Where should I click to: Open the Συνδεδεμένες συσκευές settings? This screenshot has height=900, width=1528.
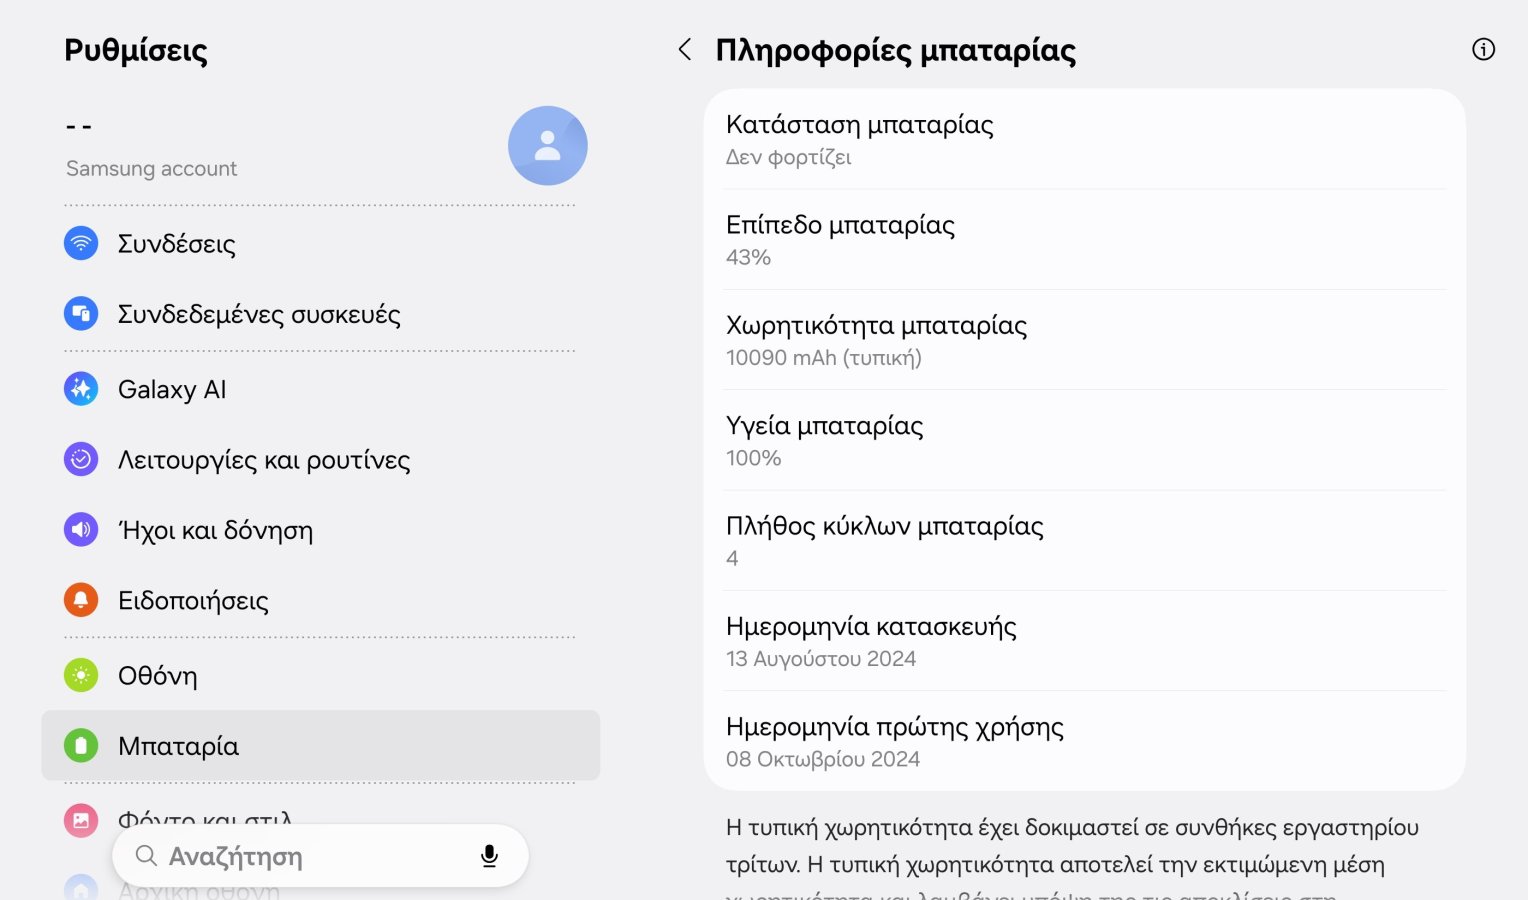click(320, 314)
